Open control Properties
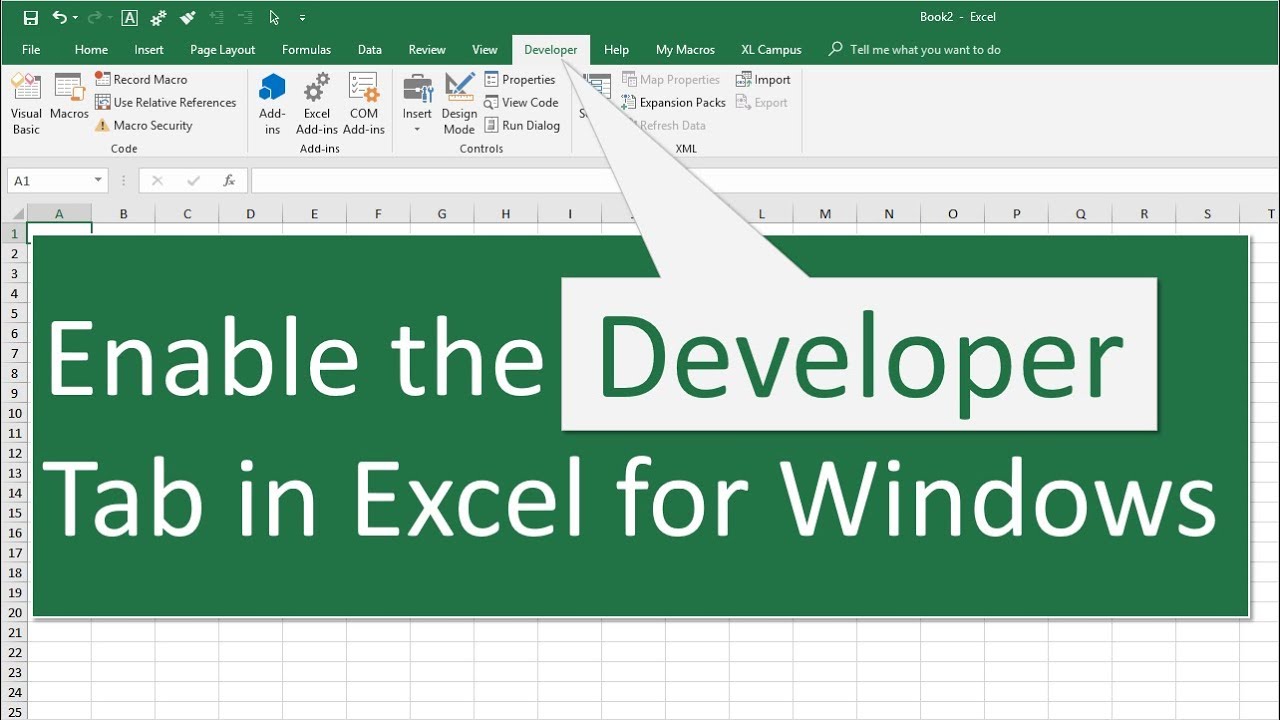Image resolution: width=1280 pixels, height=720 pixels. pyautogui.click(x=520, y=79)
